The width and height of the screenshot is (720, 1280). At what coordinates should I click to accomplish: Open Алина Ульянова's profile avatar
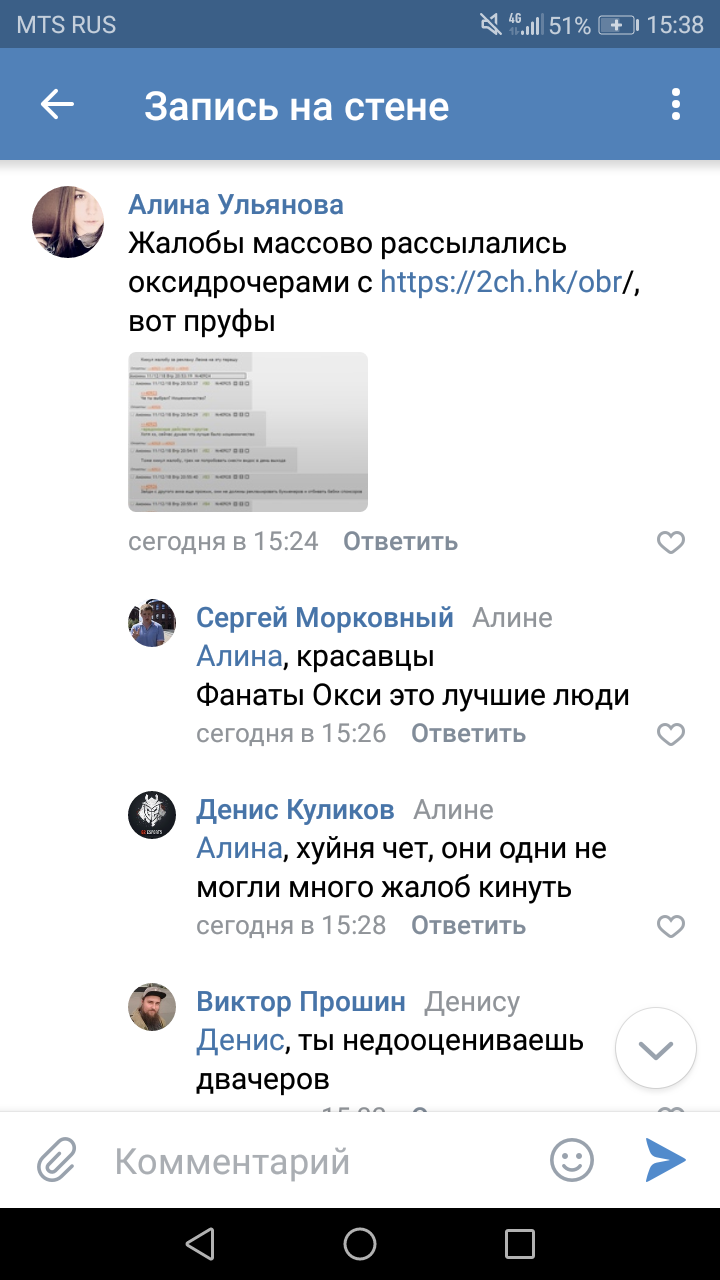(69, 222)
